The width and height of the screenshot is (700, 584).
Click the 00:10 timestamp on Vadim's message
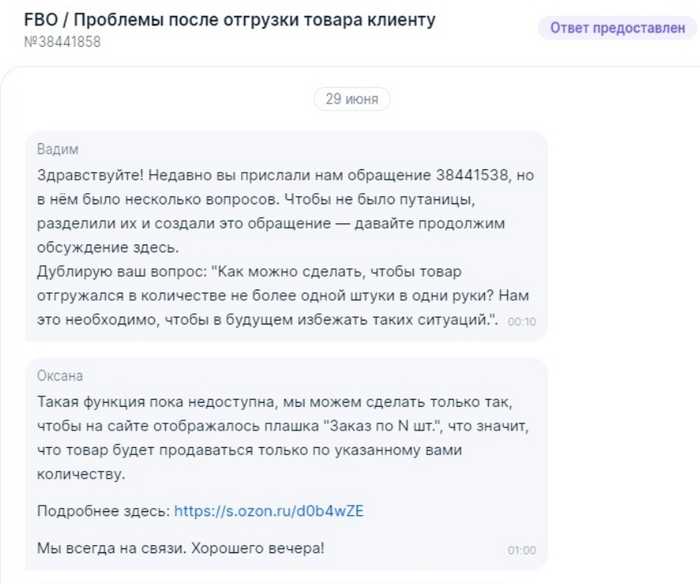tap(522, 322)
